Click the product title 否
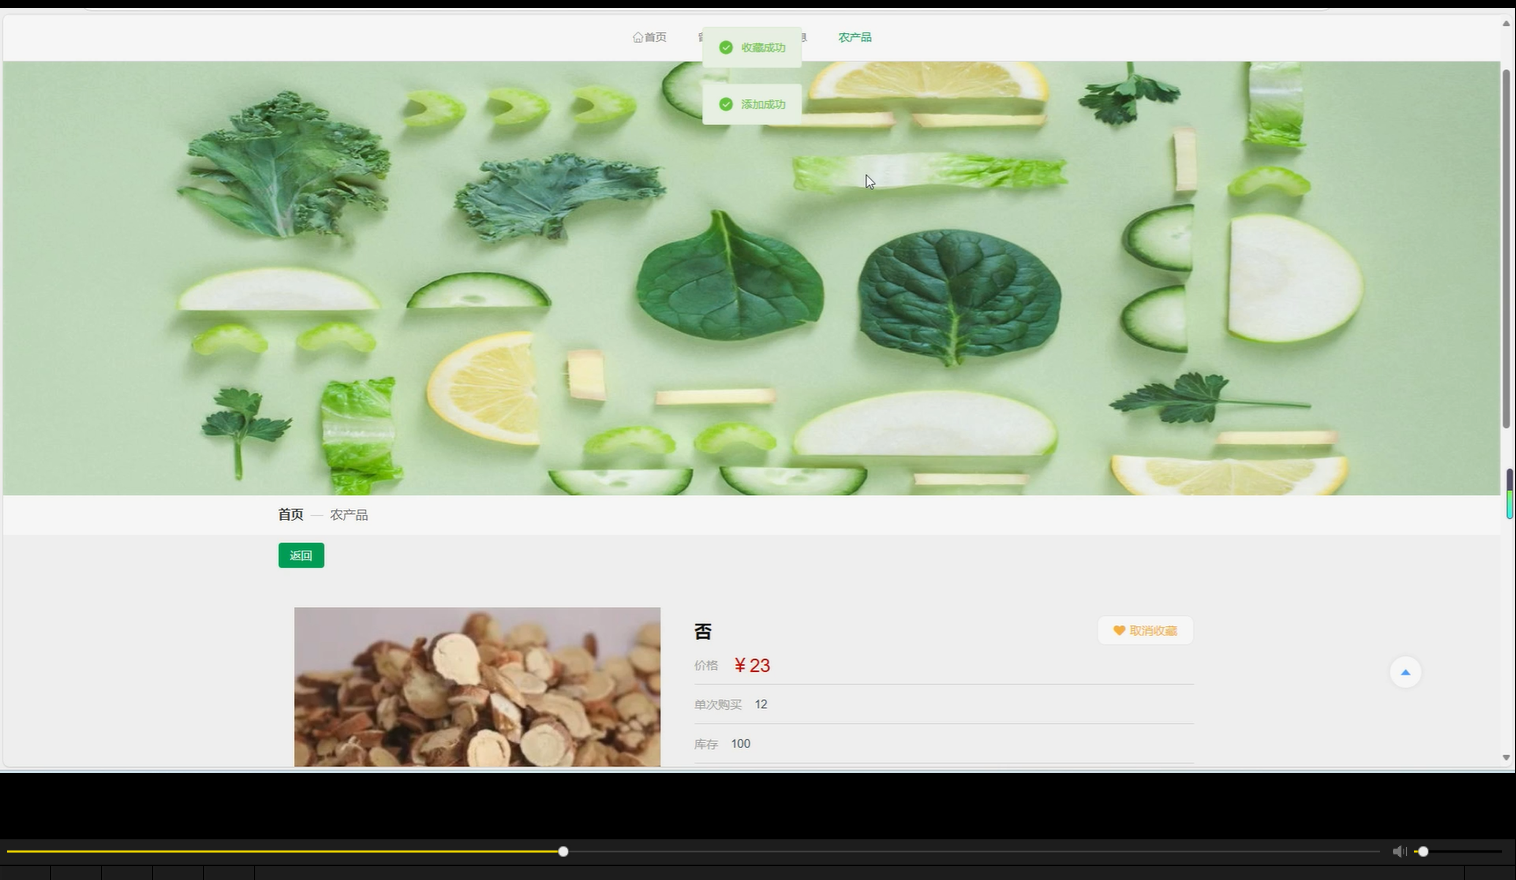This screenshot has height=880, width=1516. click(703, 631)
